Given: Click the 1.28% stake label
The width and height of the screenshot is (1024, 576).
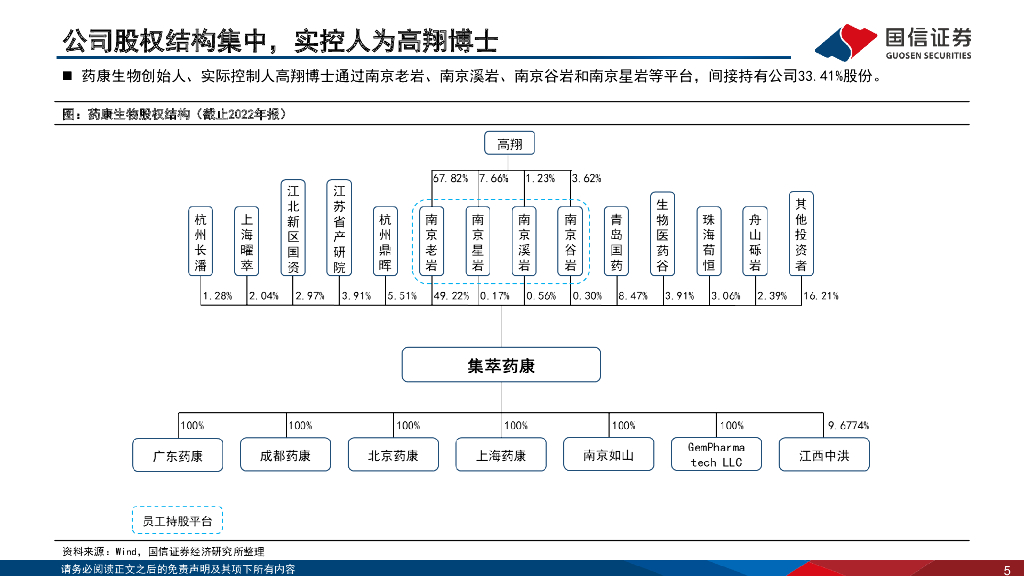Looking at the screenshot, I should [x=217, y=296].
